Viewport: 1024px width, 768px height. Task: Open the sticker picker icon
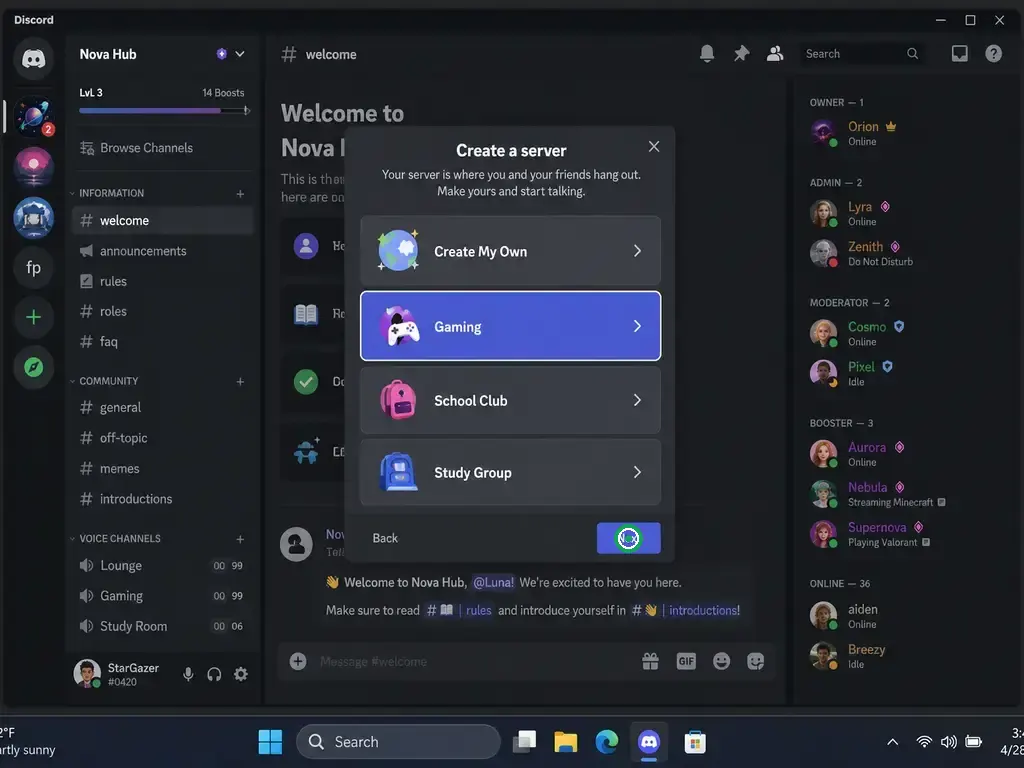756,662
